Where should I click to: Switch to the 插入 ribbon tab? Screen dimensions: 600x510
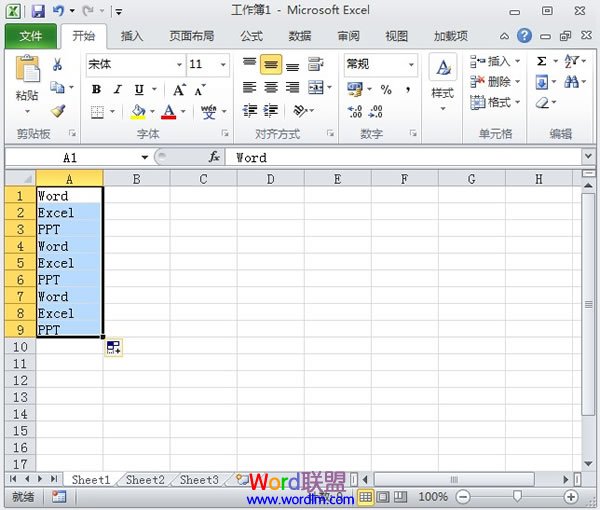132,36
